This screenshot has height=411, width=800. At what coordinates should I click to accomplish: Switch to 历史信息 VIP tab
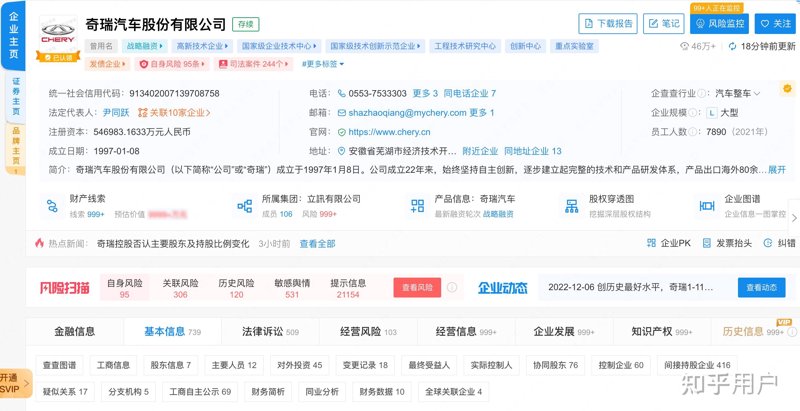pos(754,332)
